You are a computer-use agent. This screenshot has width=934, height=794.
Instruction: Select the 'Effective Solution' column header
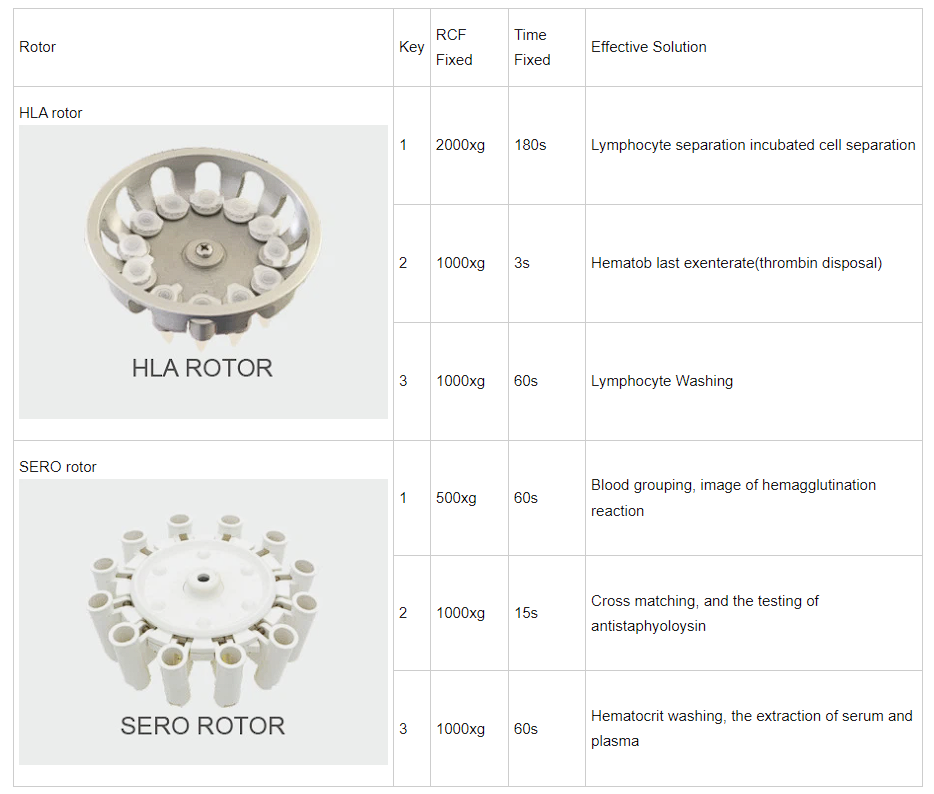(648, 47)
